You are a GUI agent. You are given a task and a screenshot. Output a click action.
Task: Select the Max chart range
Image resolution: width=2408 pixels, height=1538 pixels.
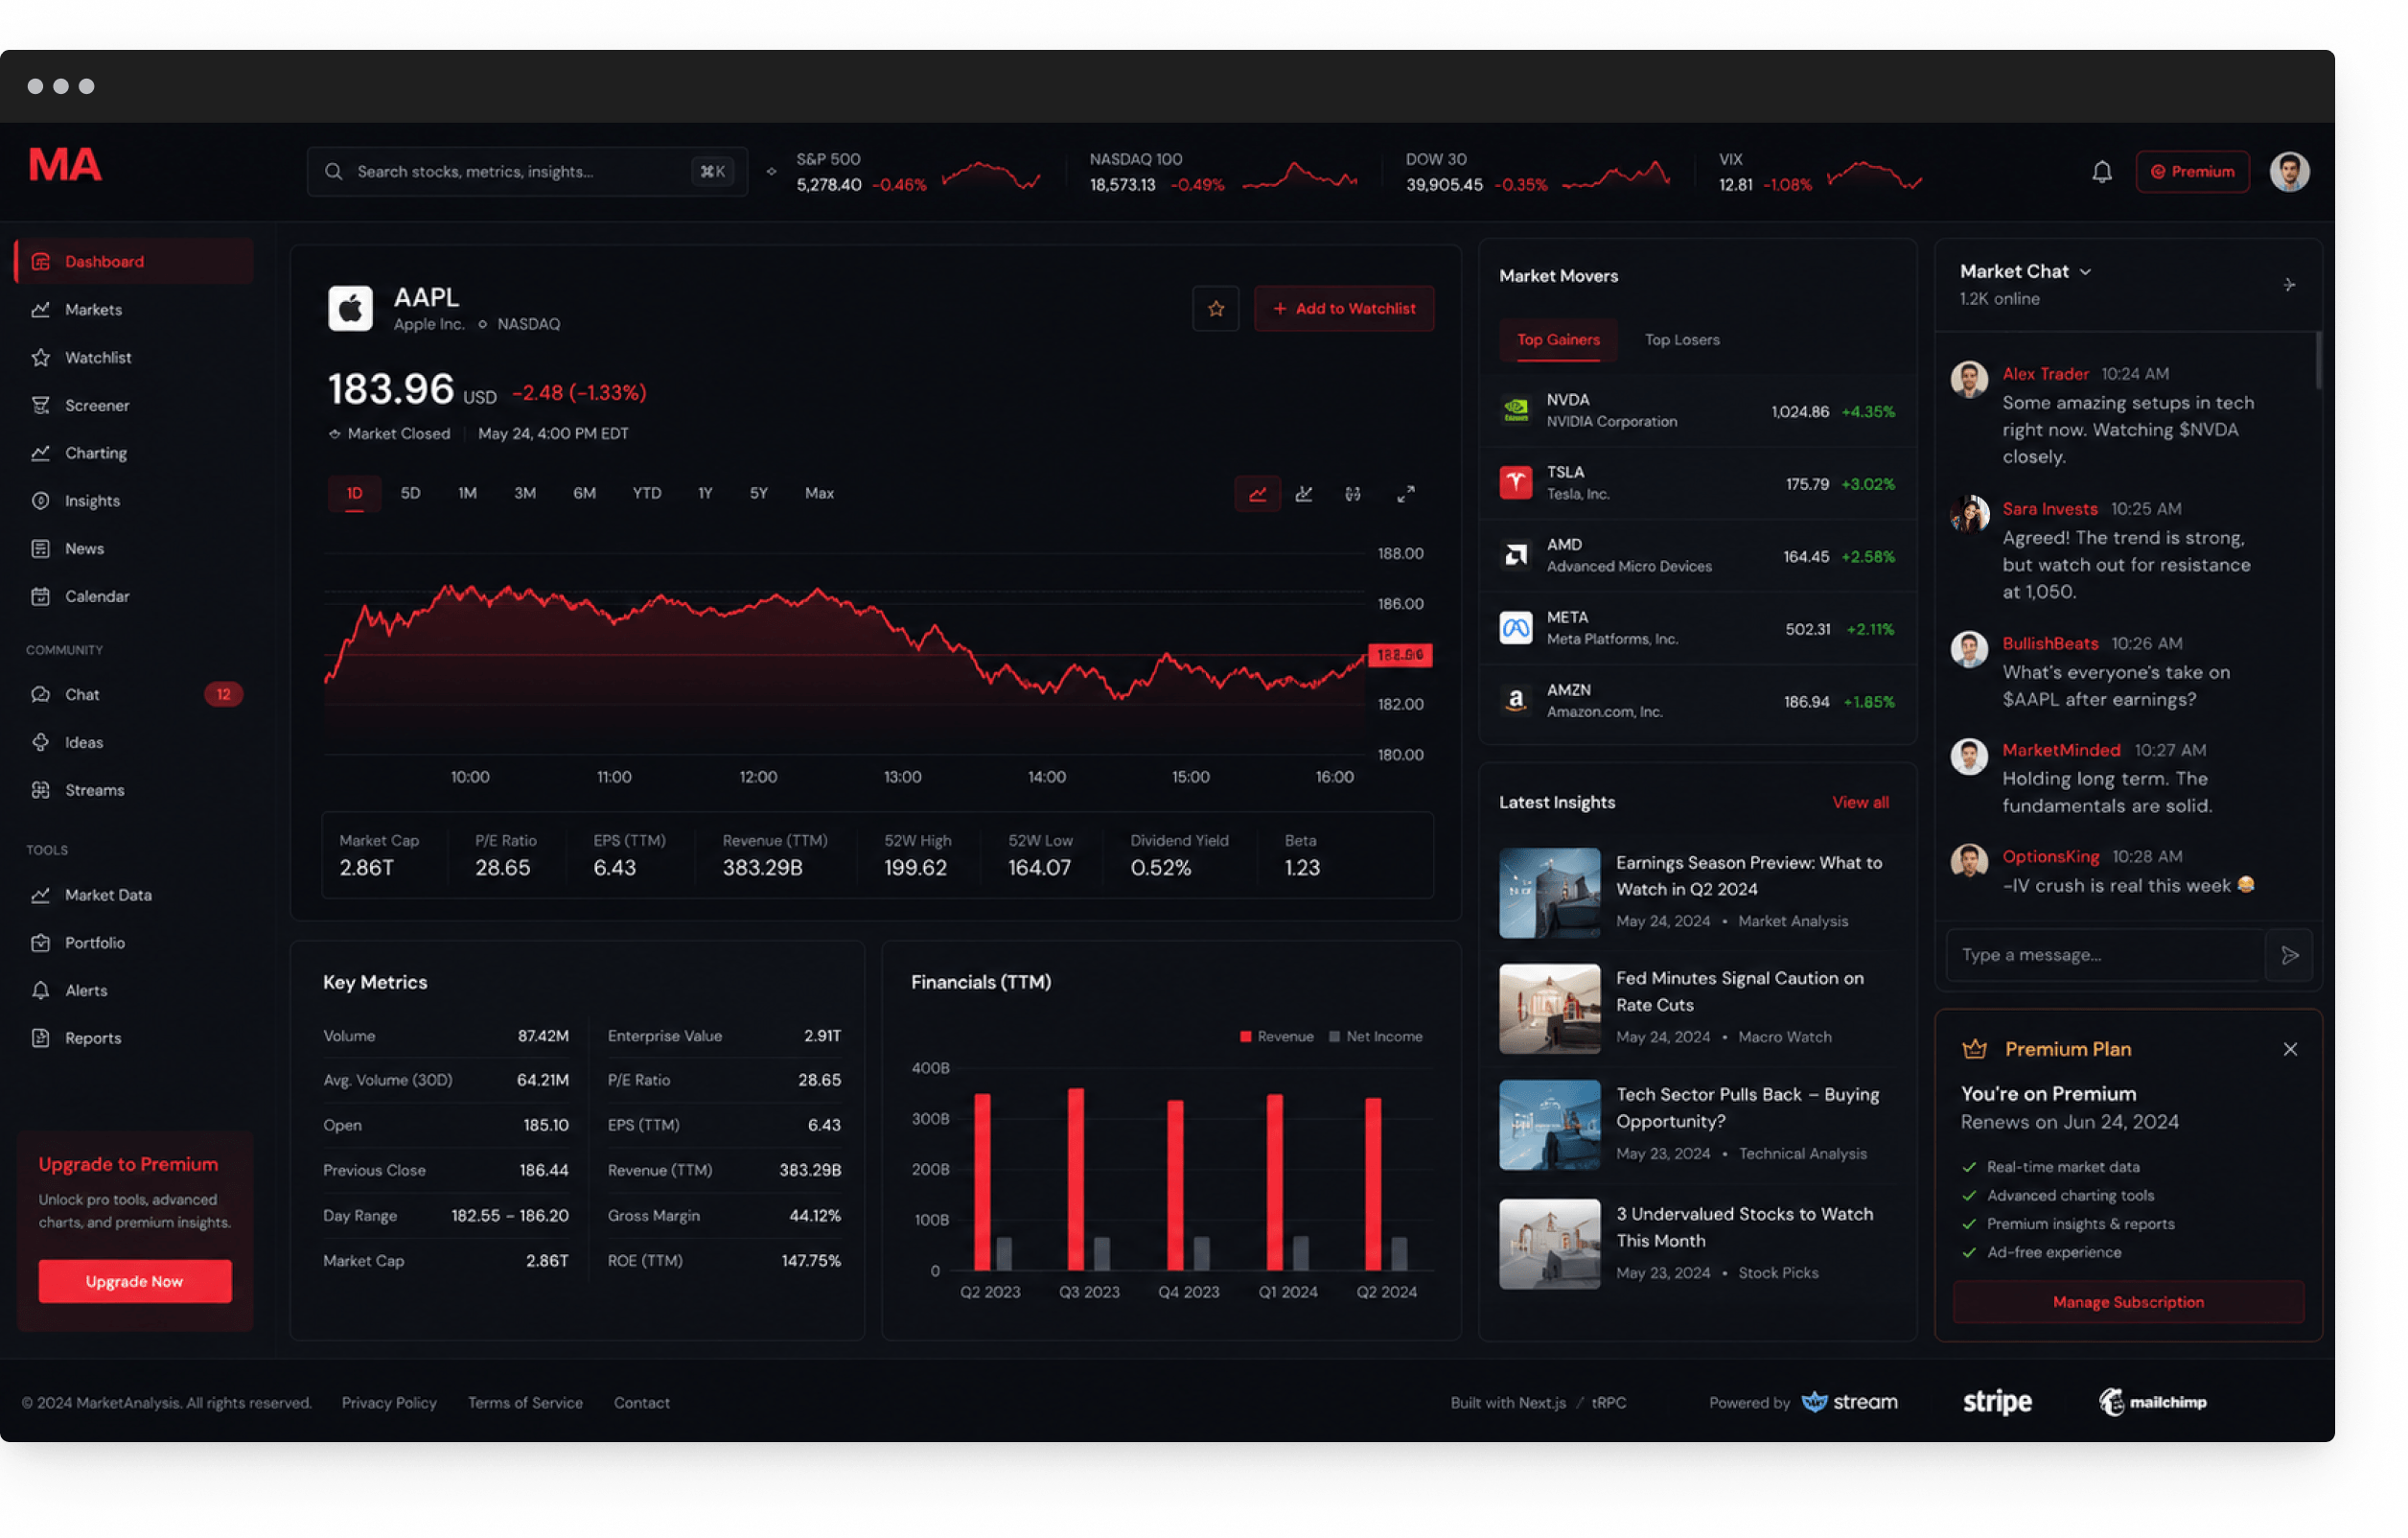[819, 494]
